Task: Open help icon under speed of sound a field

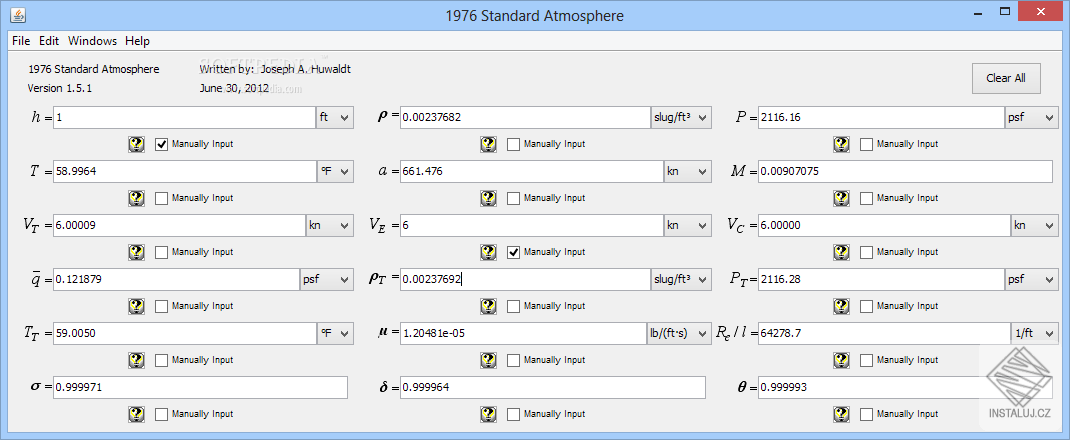Action: (488, 198)
